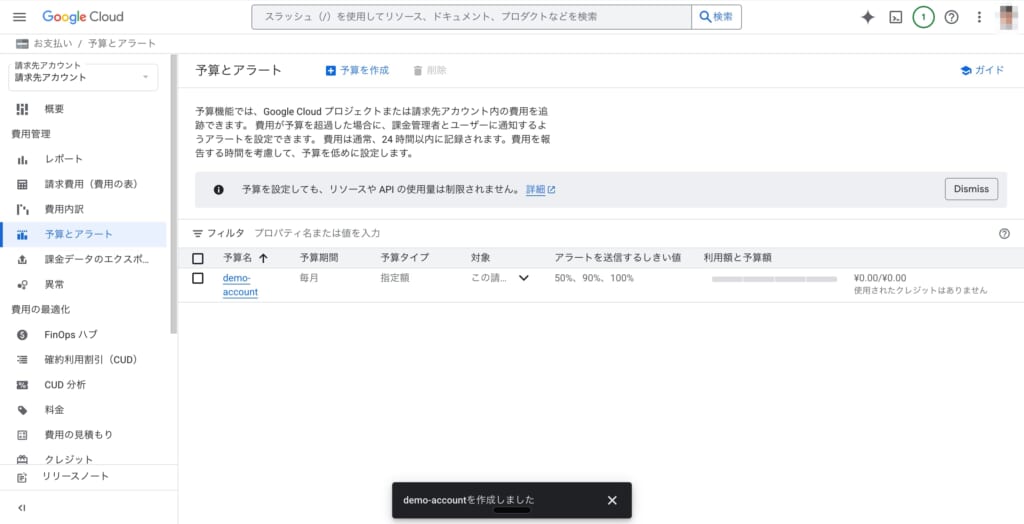Open the three-dot more options menu
Viewport: 1024px width, 524px height.
pos(979,17)
